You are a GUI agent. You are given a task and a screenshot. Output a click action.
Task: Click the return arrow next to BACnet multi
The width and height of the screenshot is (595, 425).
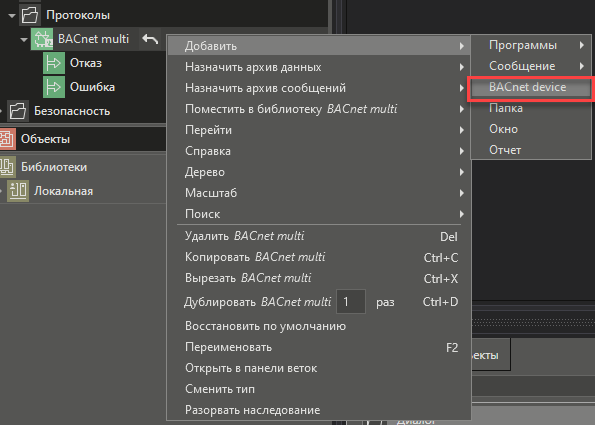[x=150, y=39]
